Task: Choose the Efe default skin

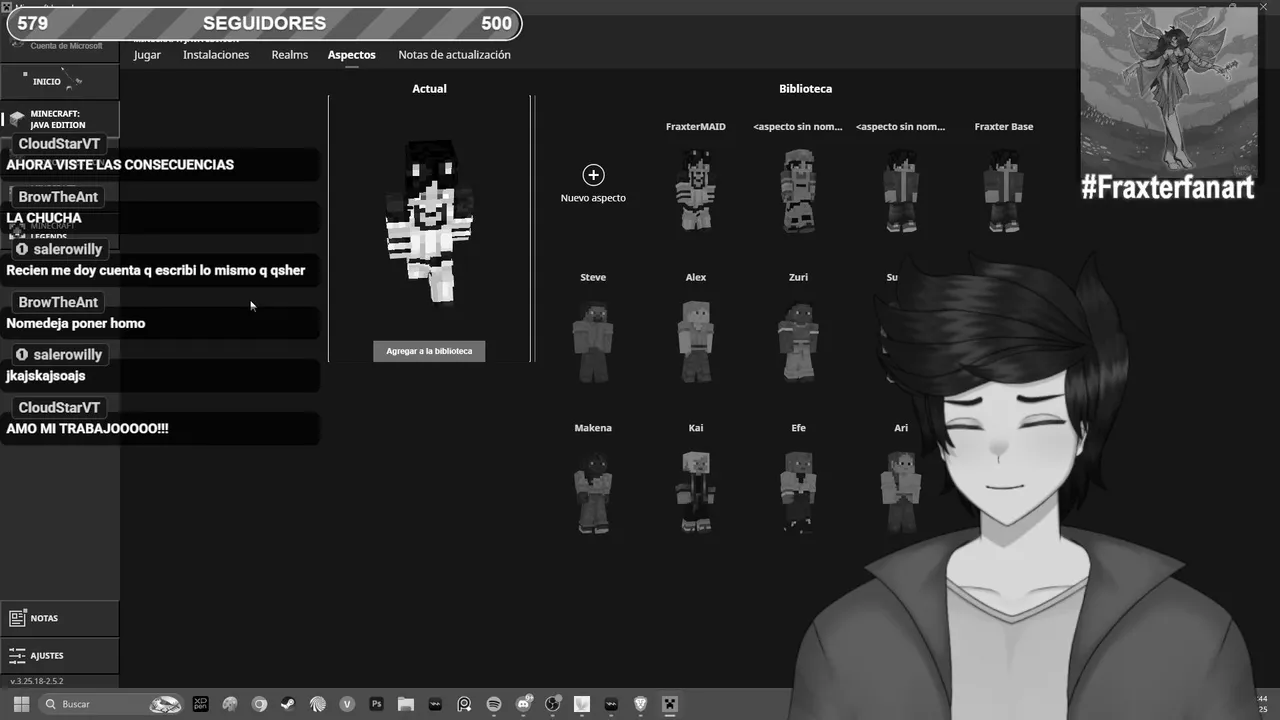Action: [x=798, y=491]
